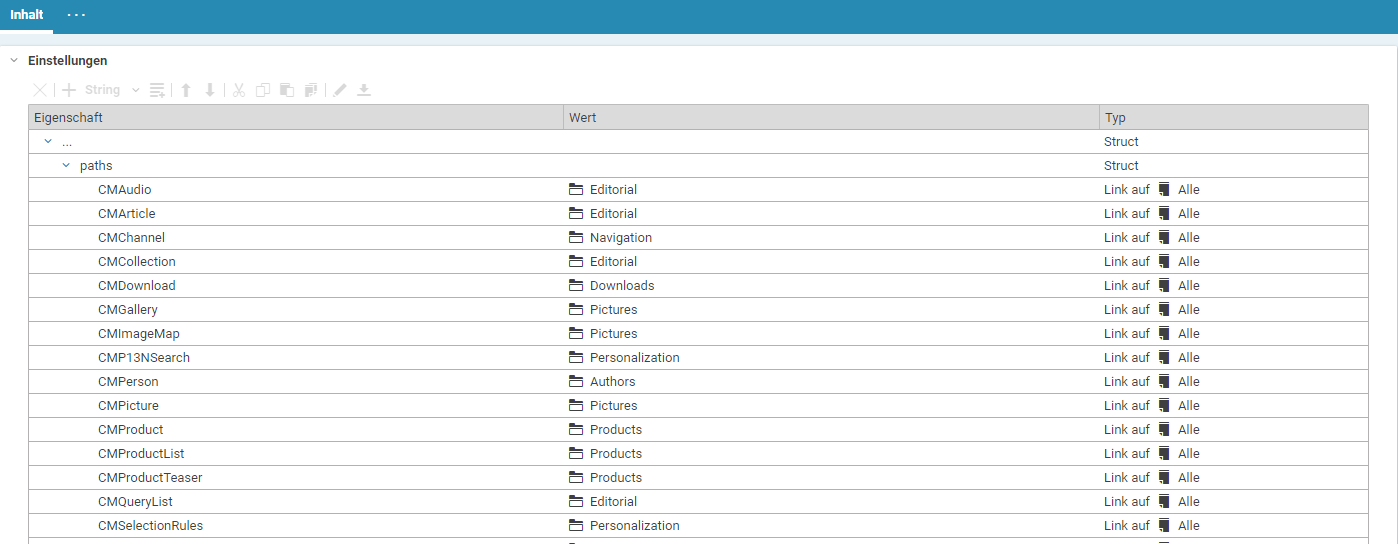Image resolution: width=1398 pixels, height=544 pixels.
Task: Open the '...' more tabs menu
Action: click(76, 15)
